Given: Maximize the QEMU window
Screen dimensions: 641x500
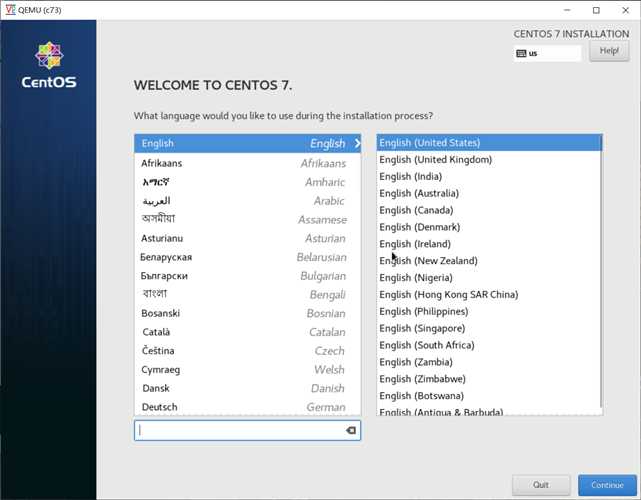Looking at the screenshot, I should (x=596, y=10).
